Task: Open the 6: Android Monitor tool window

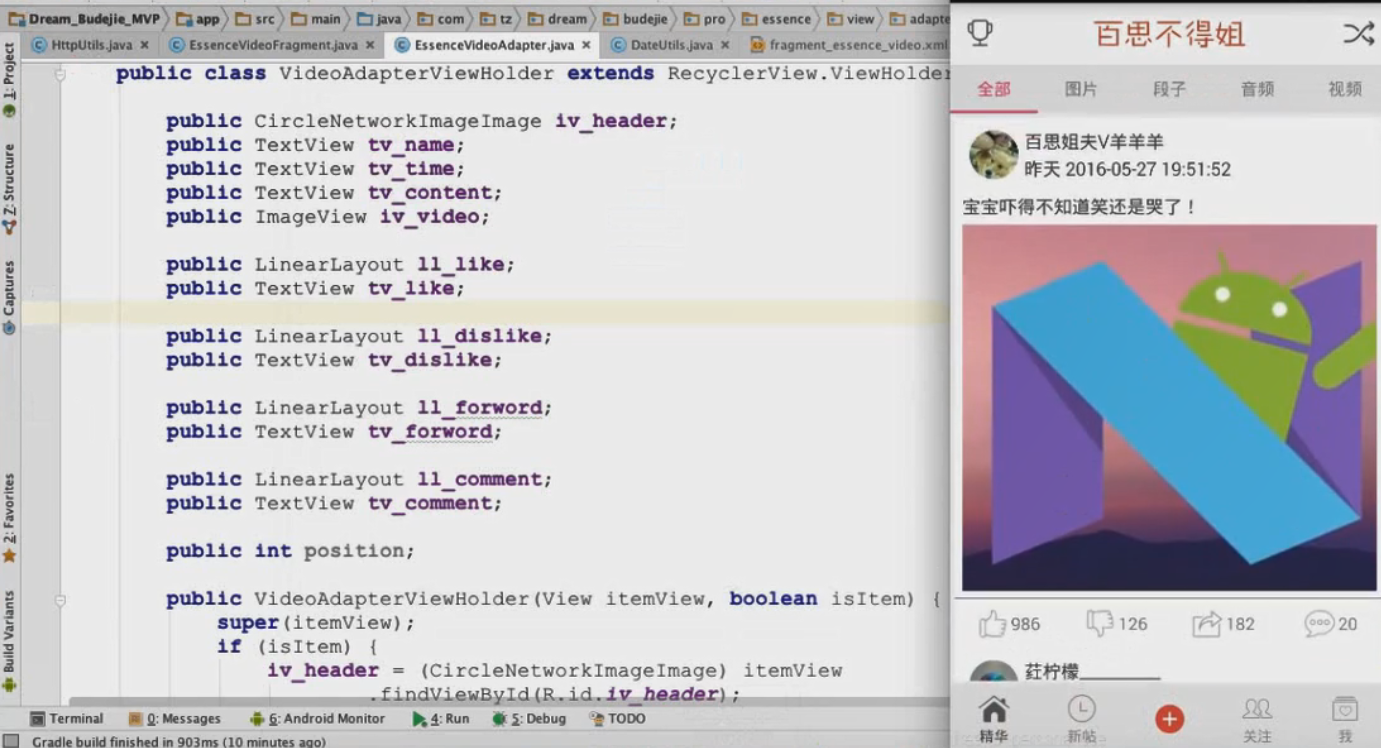Action: click(x=317, y=718)
